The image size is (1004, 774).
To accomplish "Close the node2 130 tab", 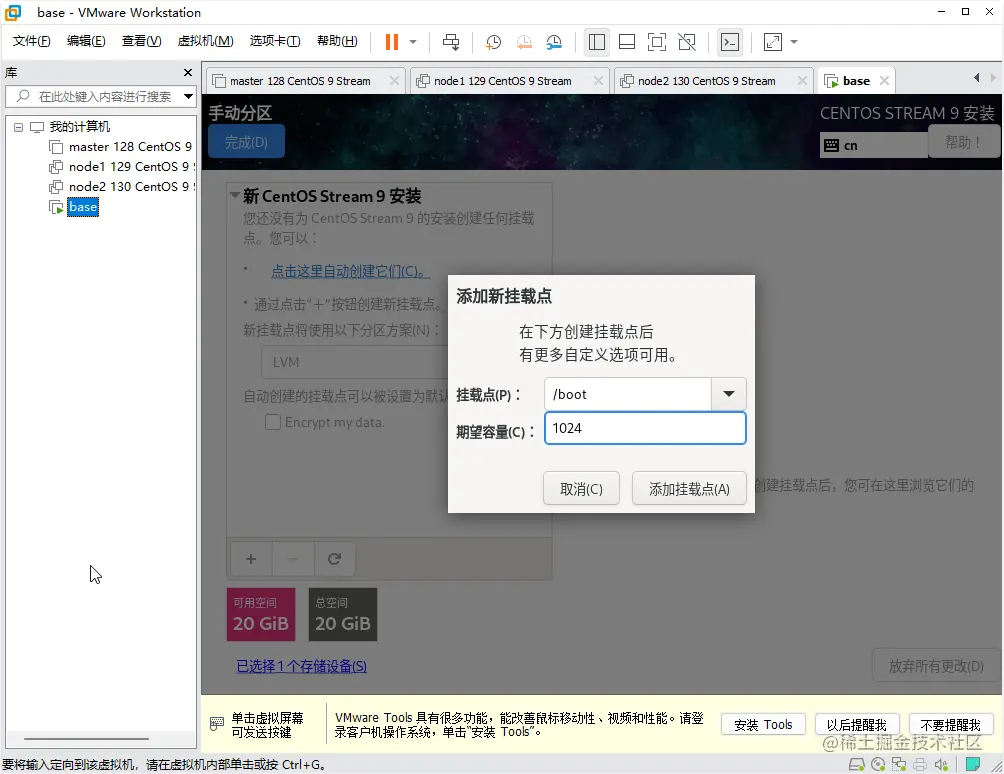I will (802, 81).
